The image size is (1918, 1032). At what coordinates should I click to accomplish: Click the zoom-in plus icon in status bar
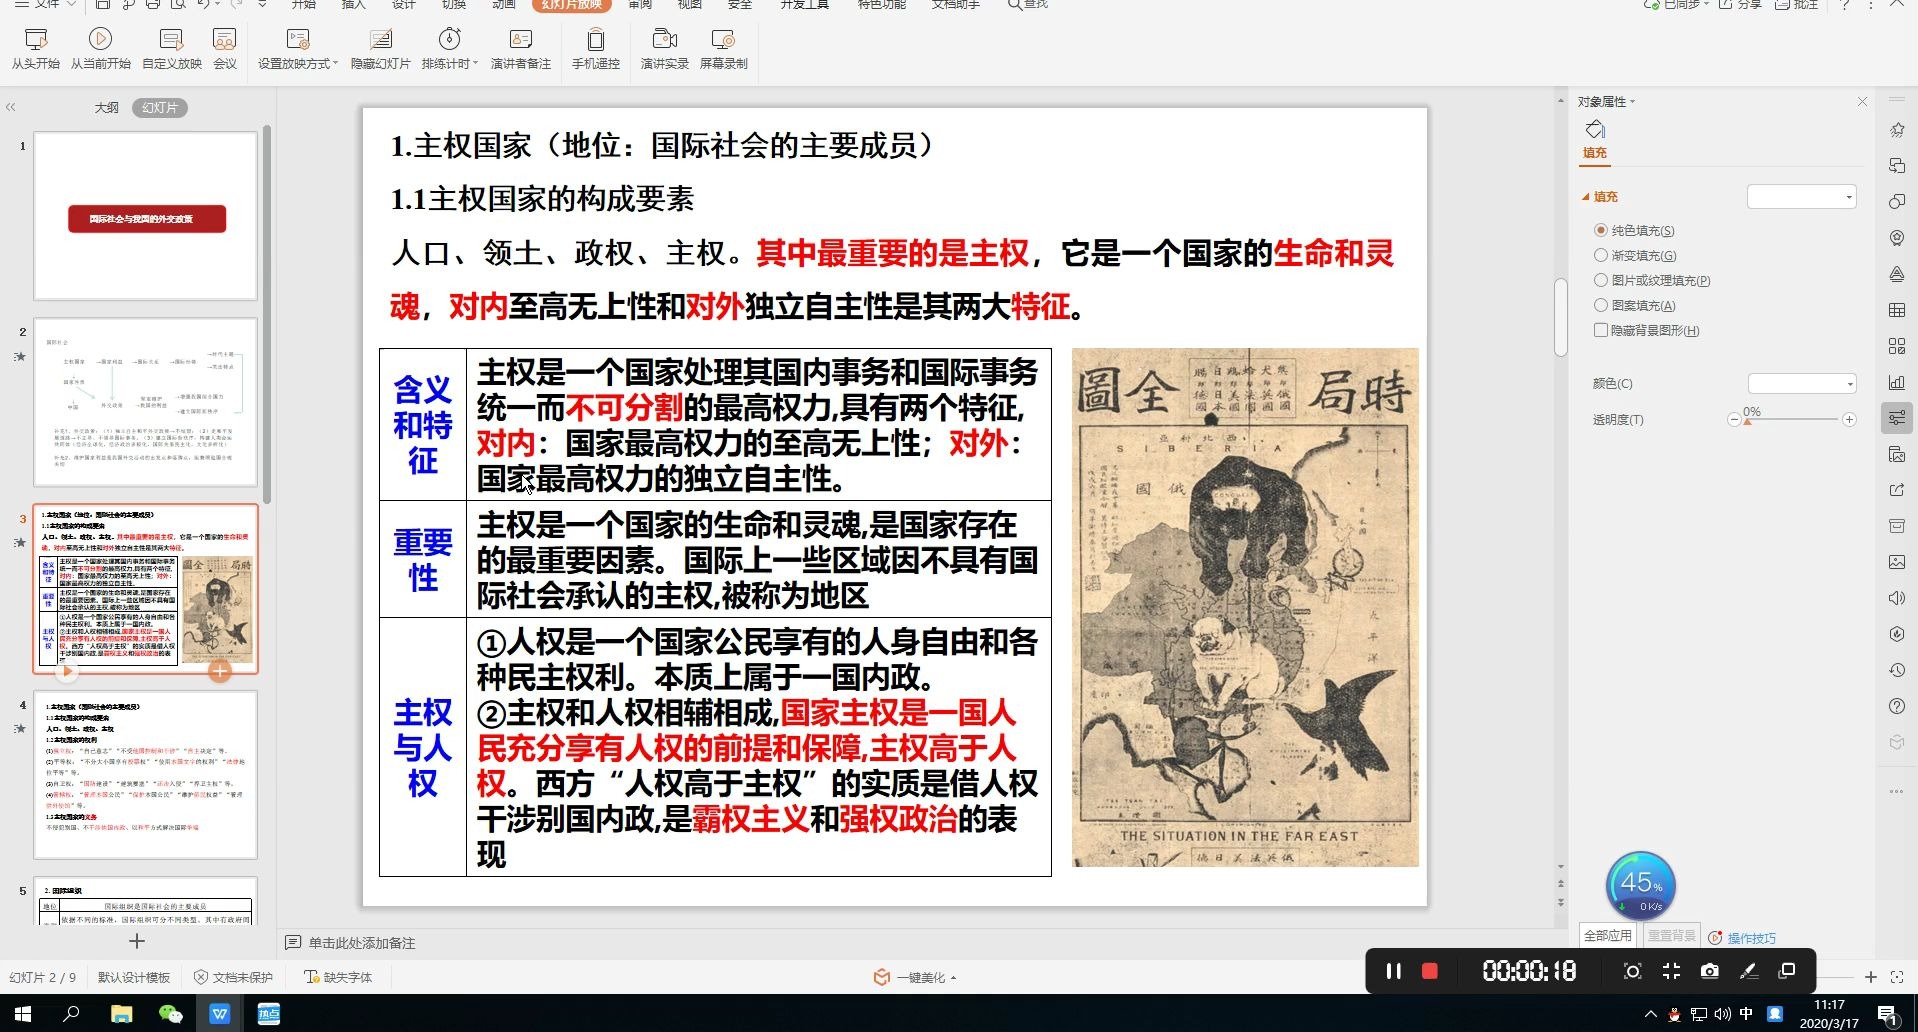click(1871, 977)
